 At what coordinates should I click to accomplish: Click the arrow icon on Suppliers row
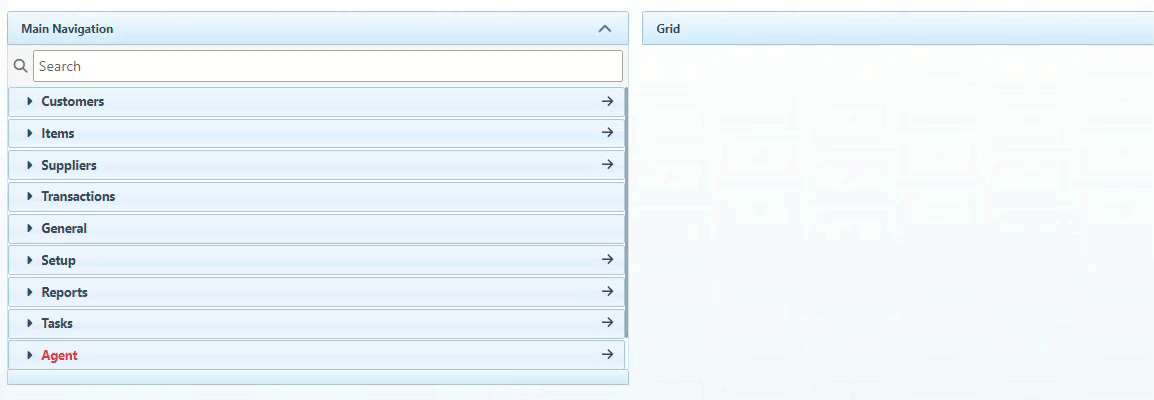(x=606, y=165)
